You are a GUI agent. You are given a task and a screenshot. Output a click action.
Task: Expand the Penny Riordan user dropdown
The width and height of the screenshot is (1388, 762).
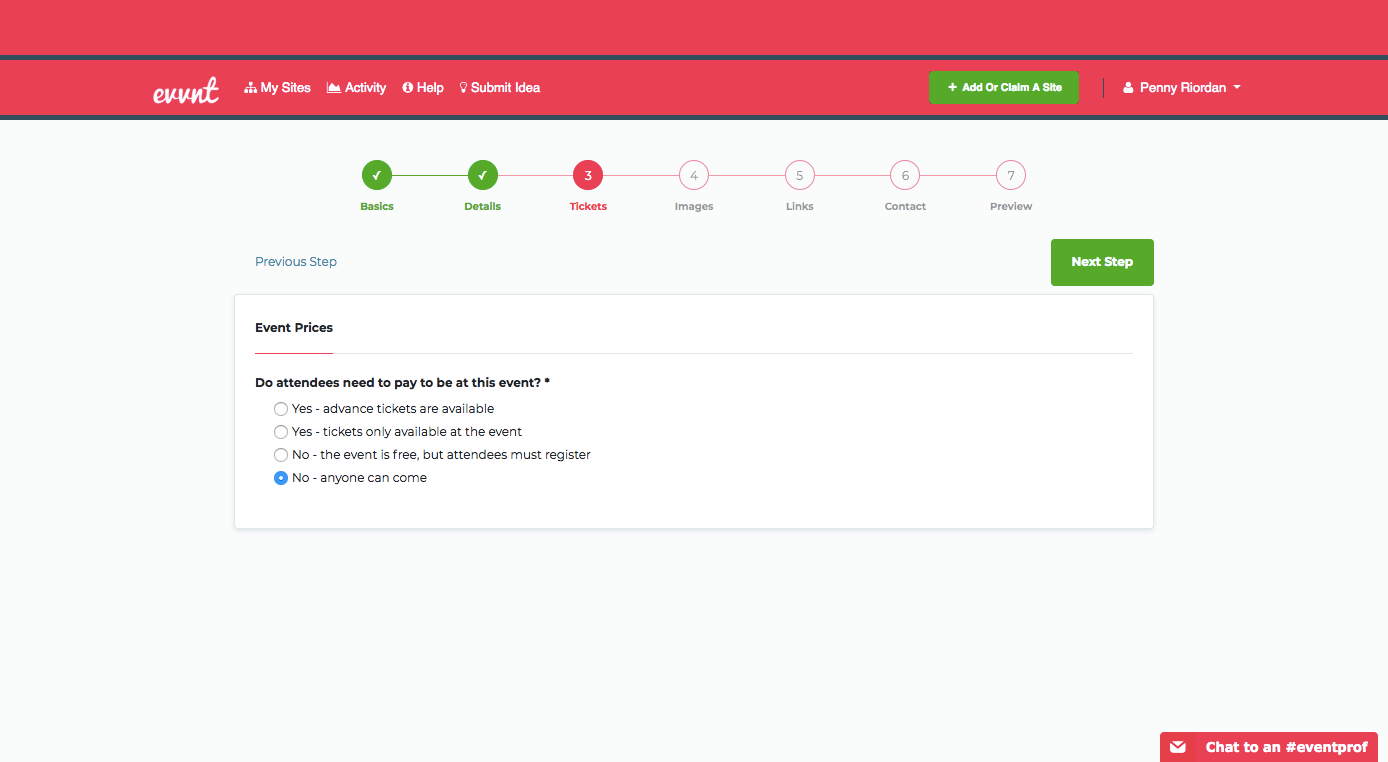[1182, 88]
